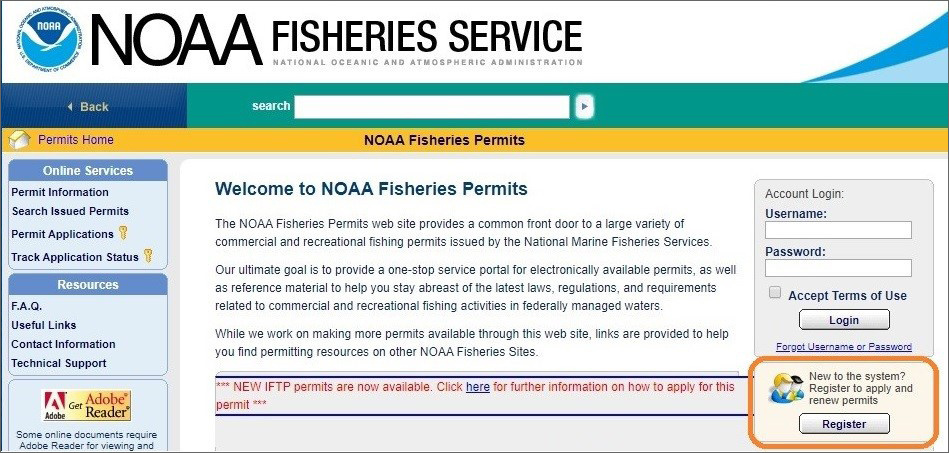The height and width of the screenshot is (453, 949).
Task: Check the Accept Terms of Use checkbox
Action: [x=775, y=293]
